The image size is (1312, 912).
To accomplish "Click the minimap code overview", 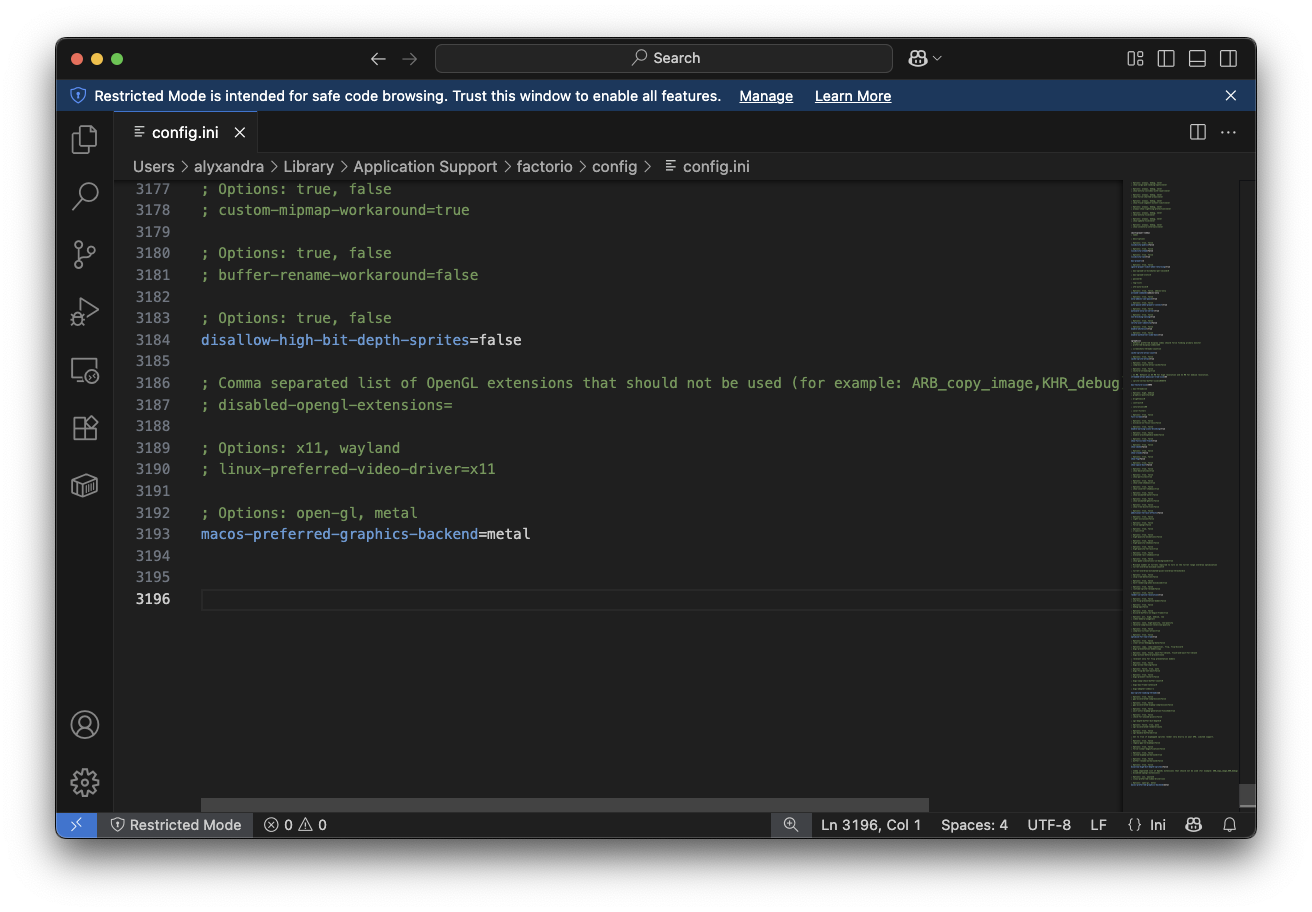I will [x=1180, y=484].
